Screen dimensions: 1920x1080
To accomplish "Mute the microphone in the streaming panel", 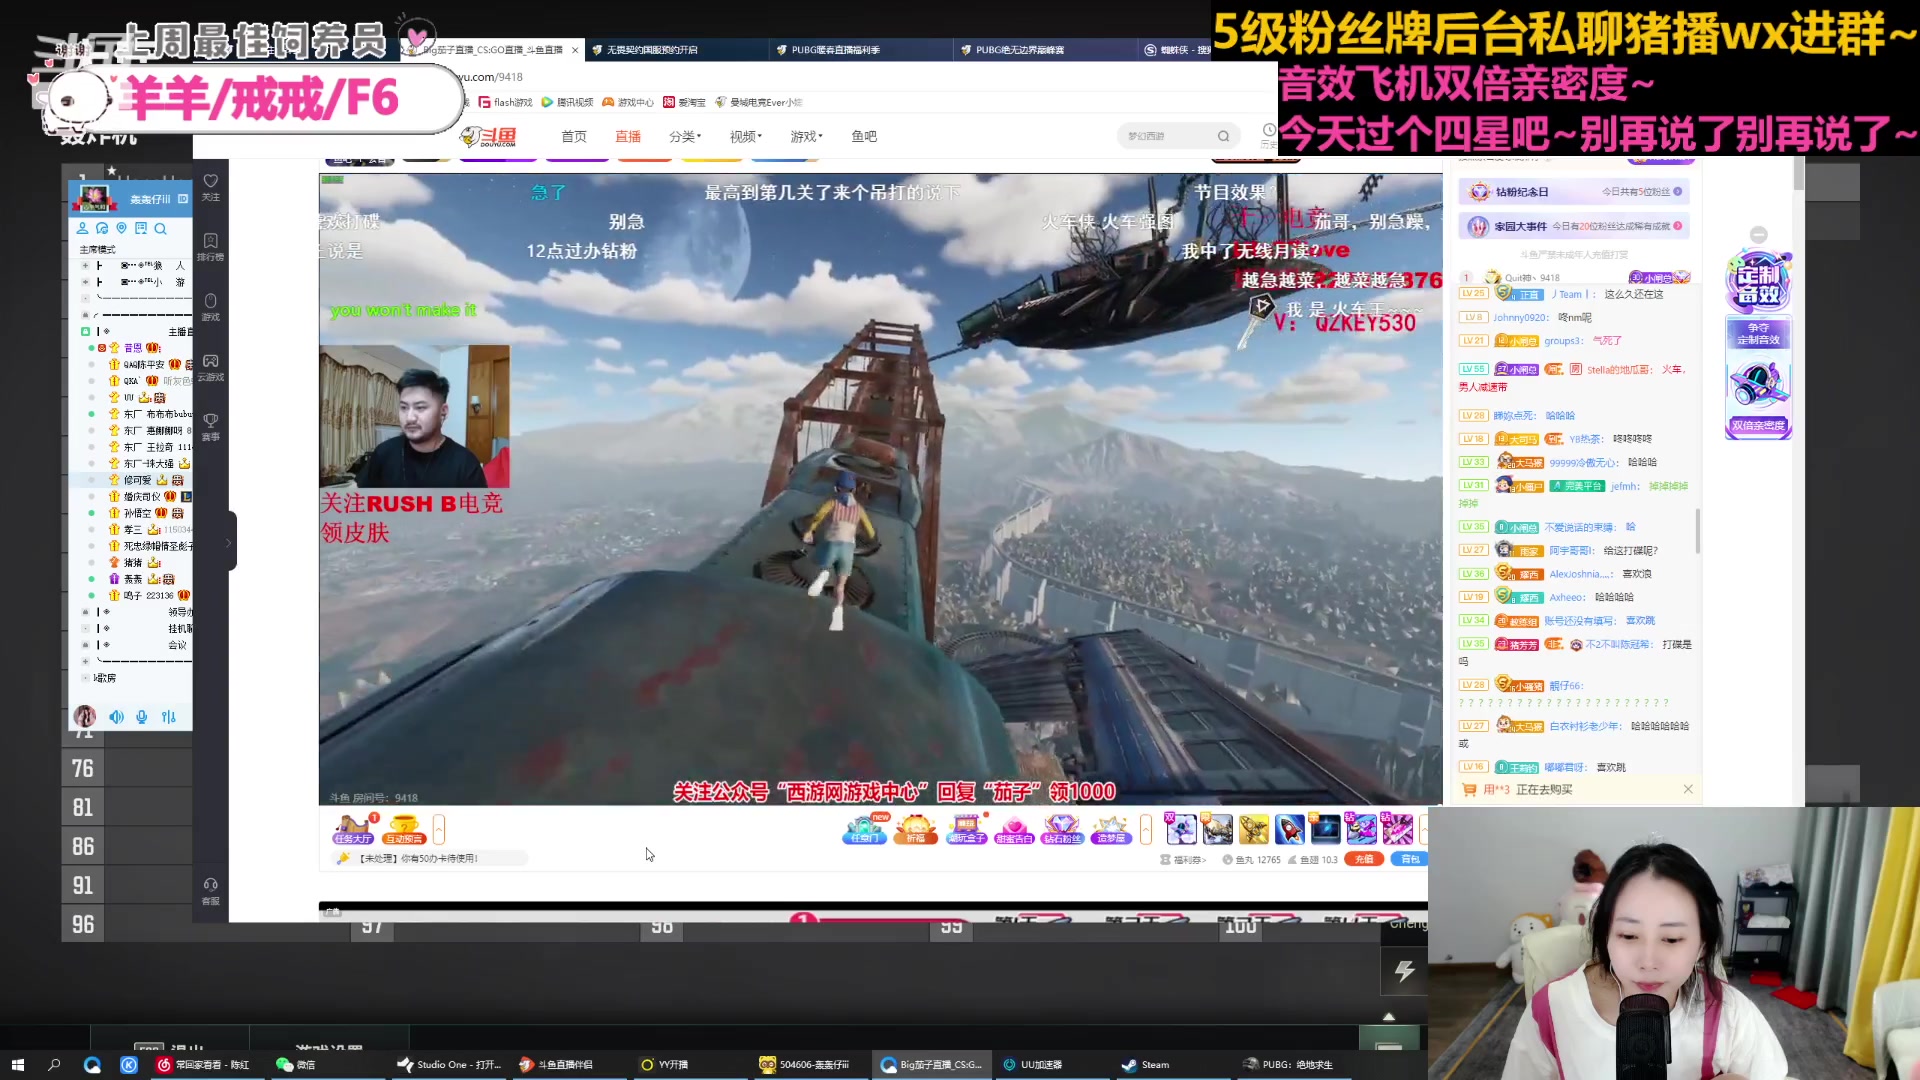I will coord(141,717).
